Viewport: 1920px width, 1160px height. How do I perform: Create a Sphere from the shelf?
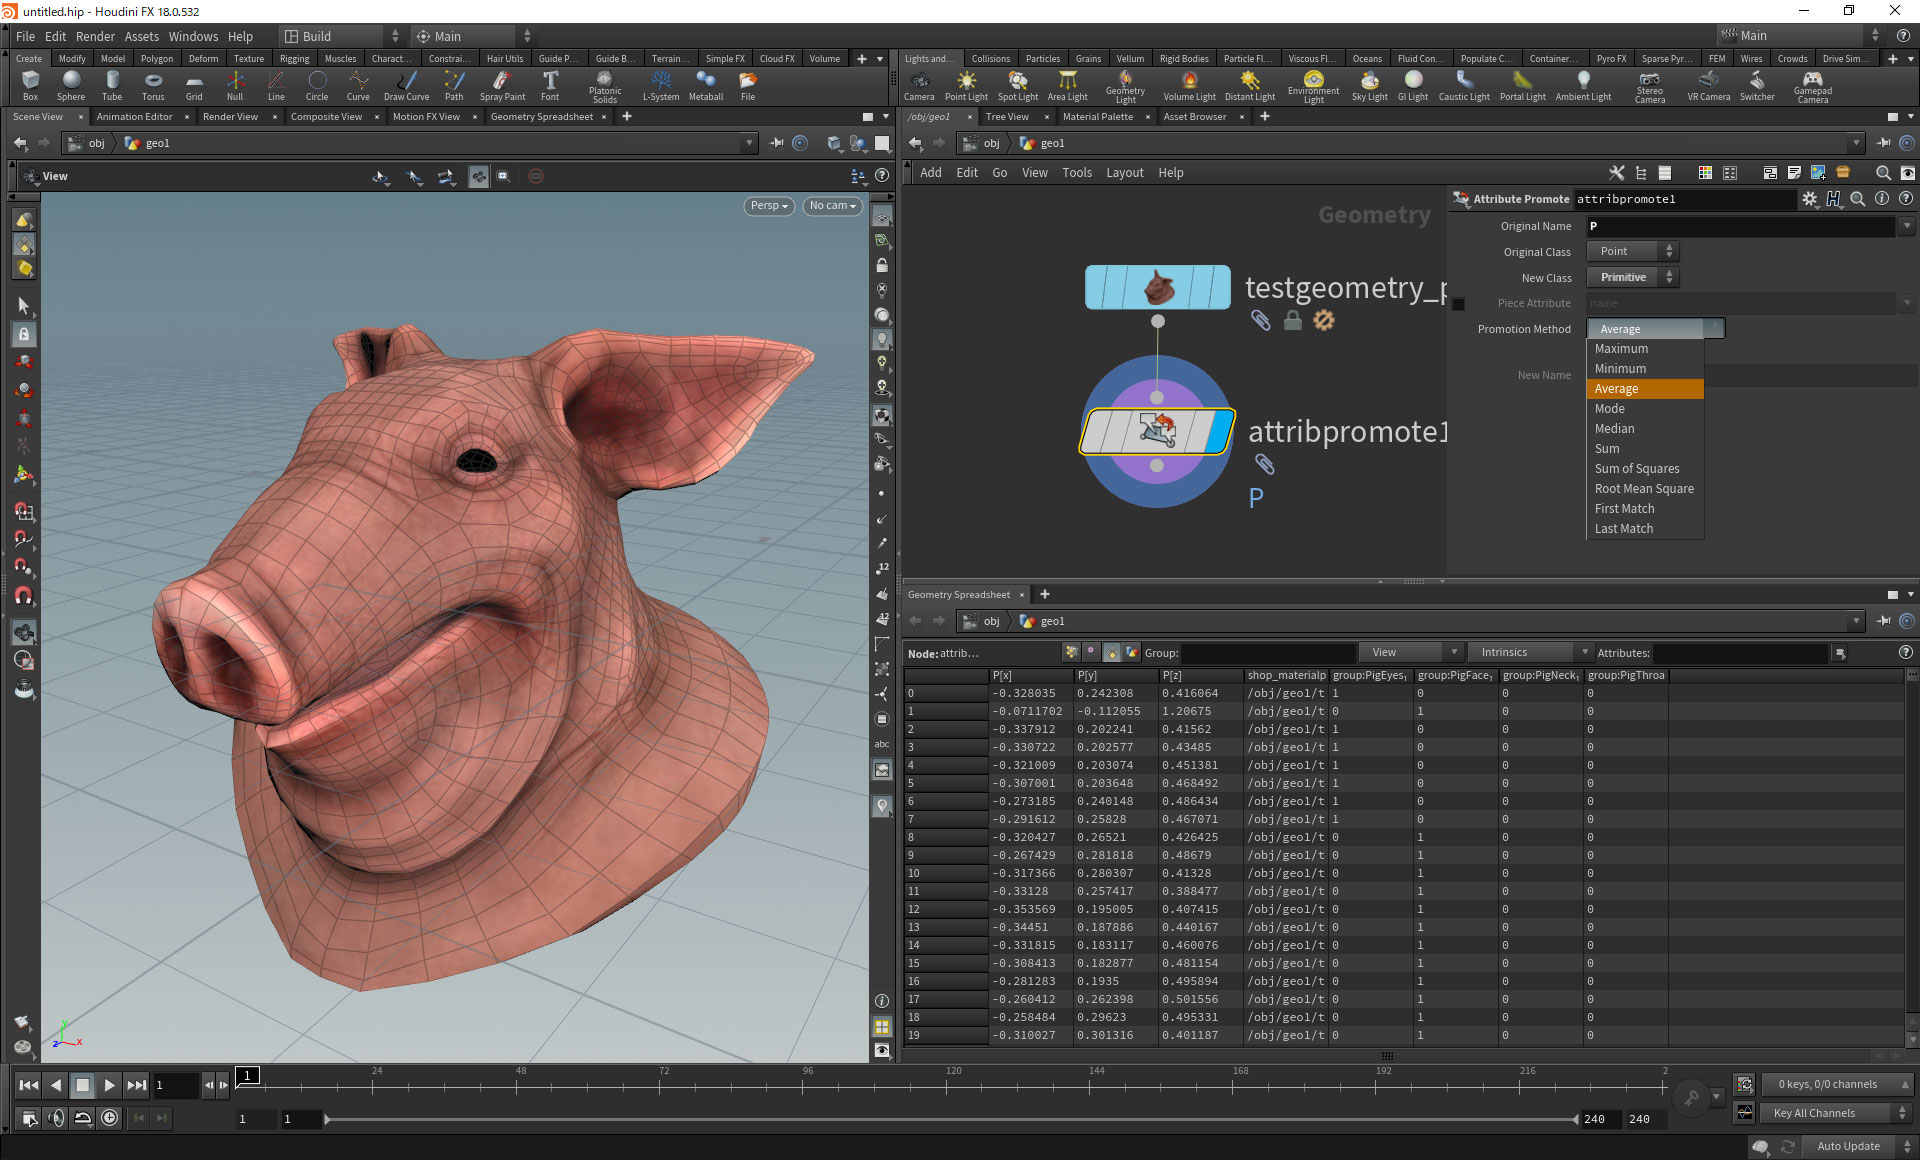point(71,86)
